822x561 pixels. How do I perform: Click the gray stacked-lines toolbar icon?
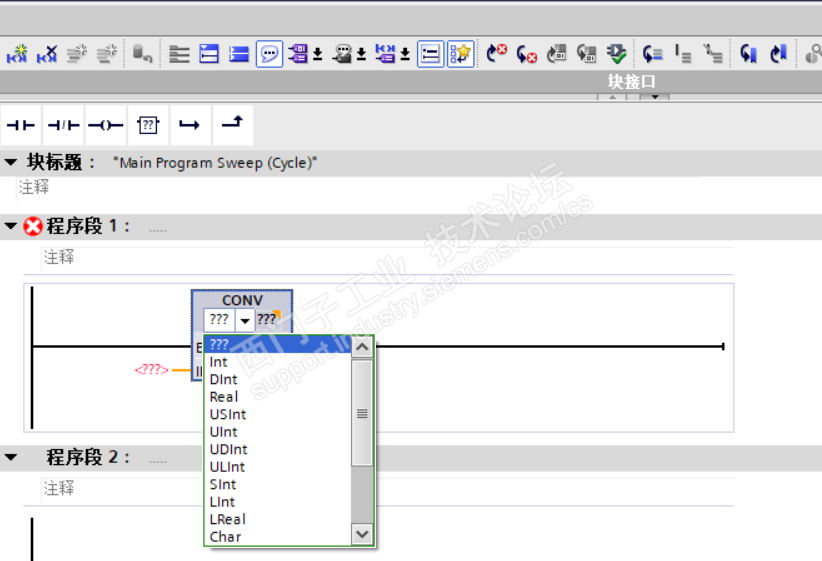[x=179, y=54]
